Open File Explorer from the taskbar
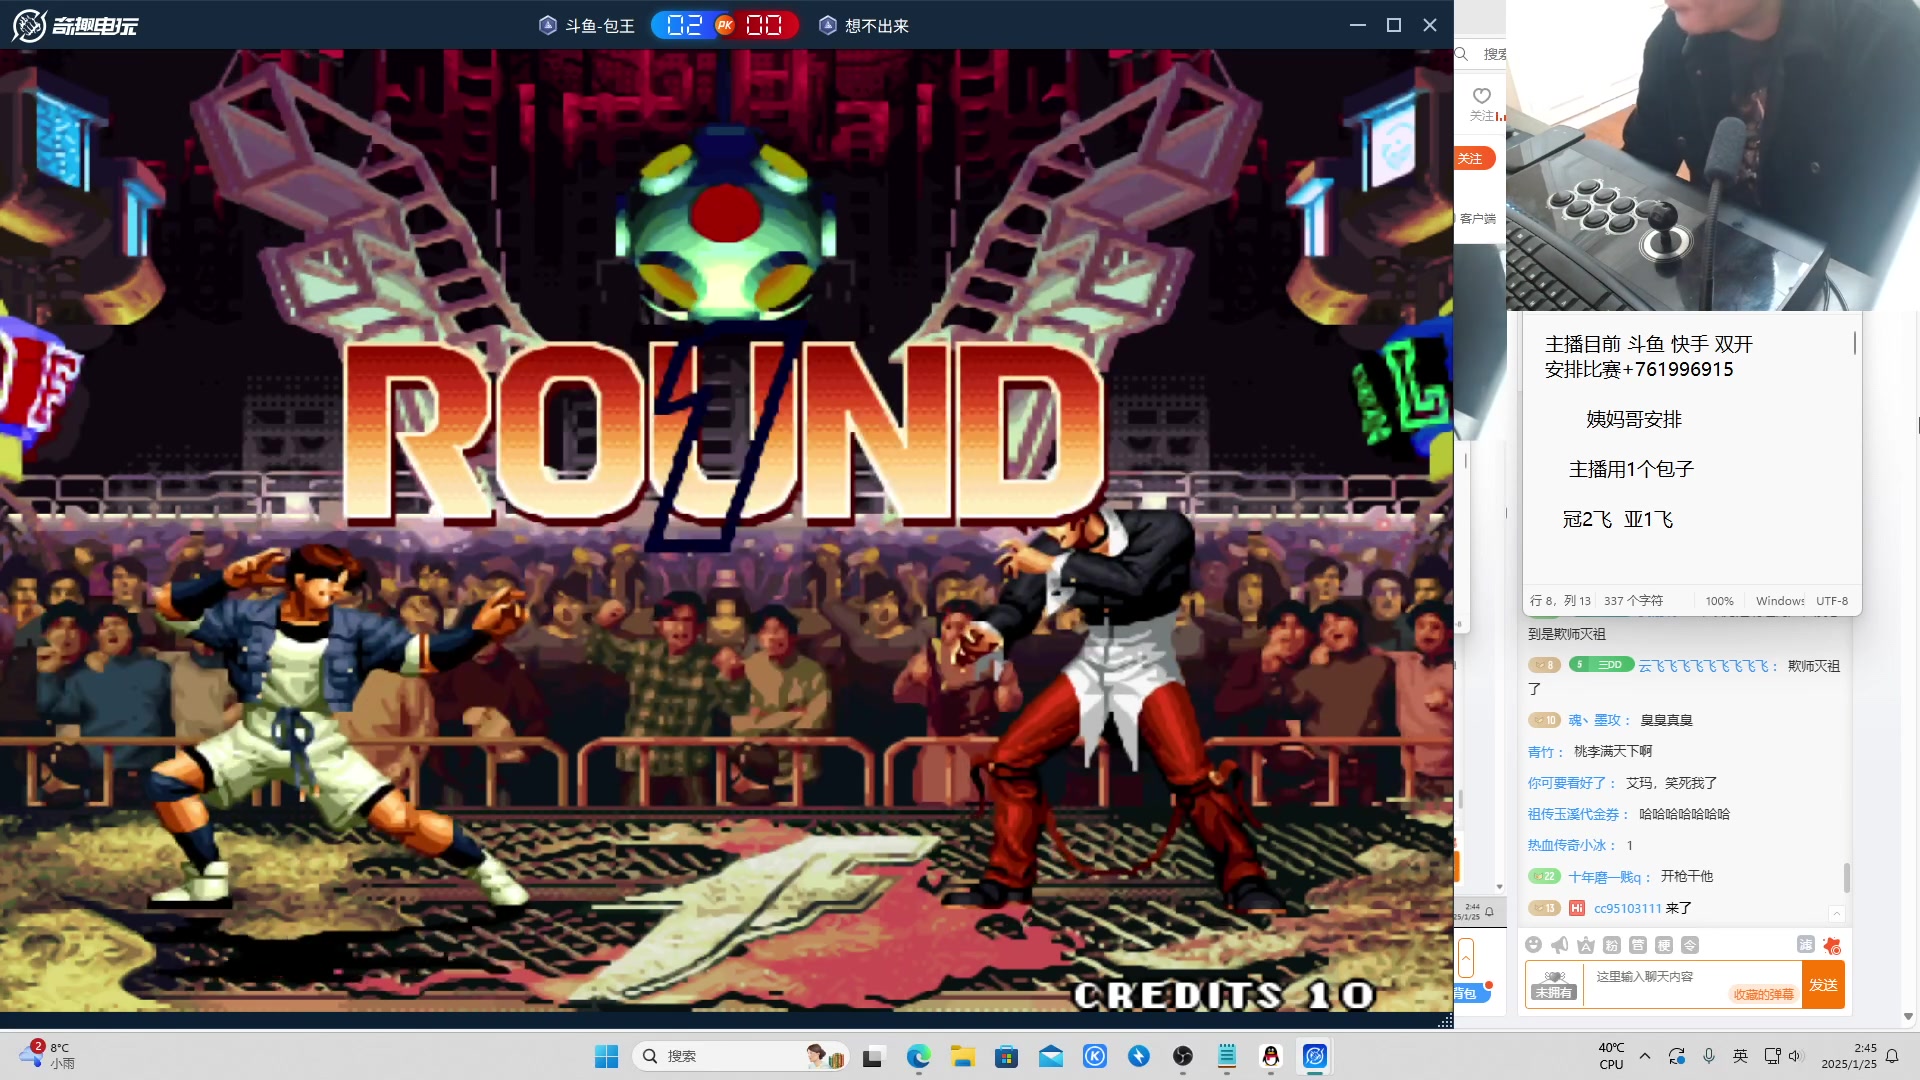1920x1080 pixels. click(x=962, y=1056)
